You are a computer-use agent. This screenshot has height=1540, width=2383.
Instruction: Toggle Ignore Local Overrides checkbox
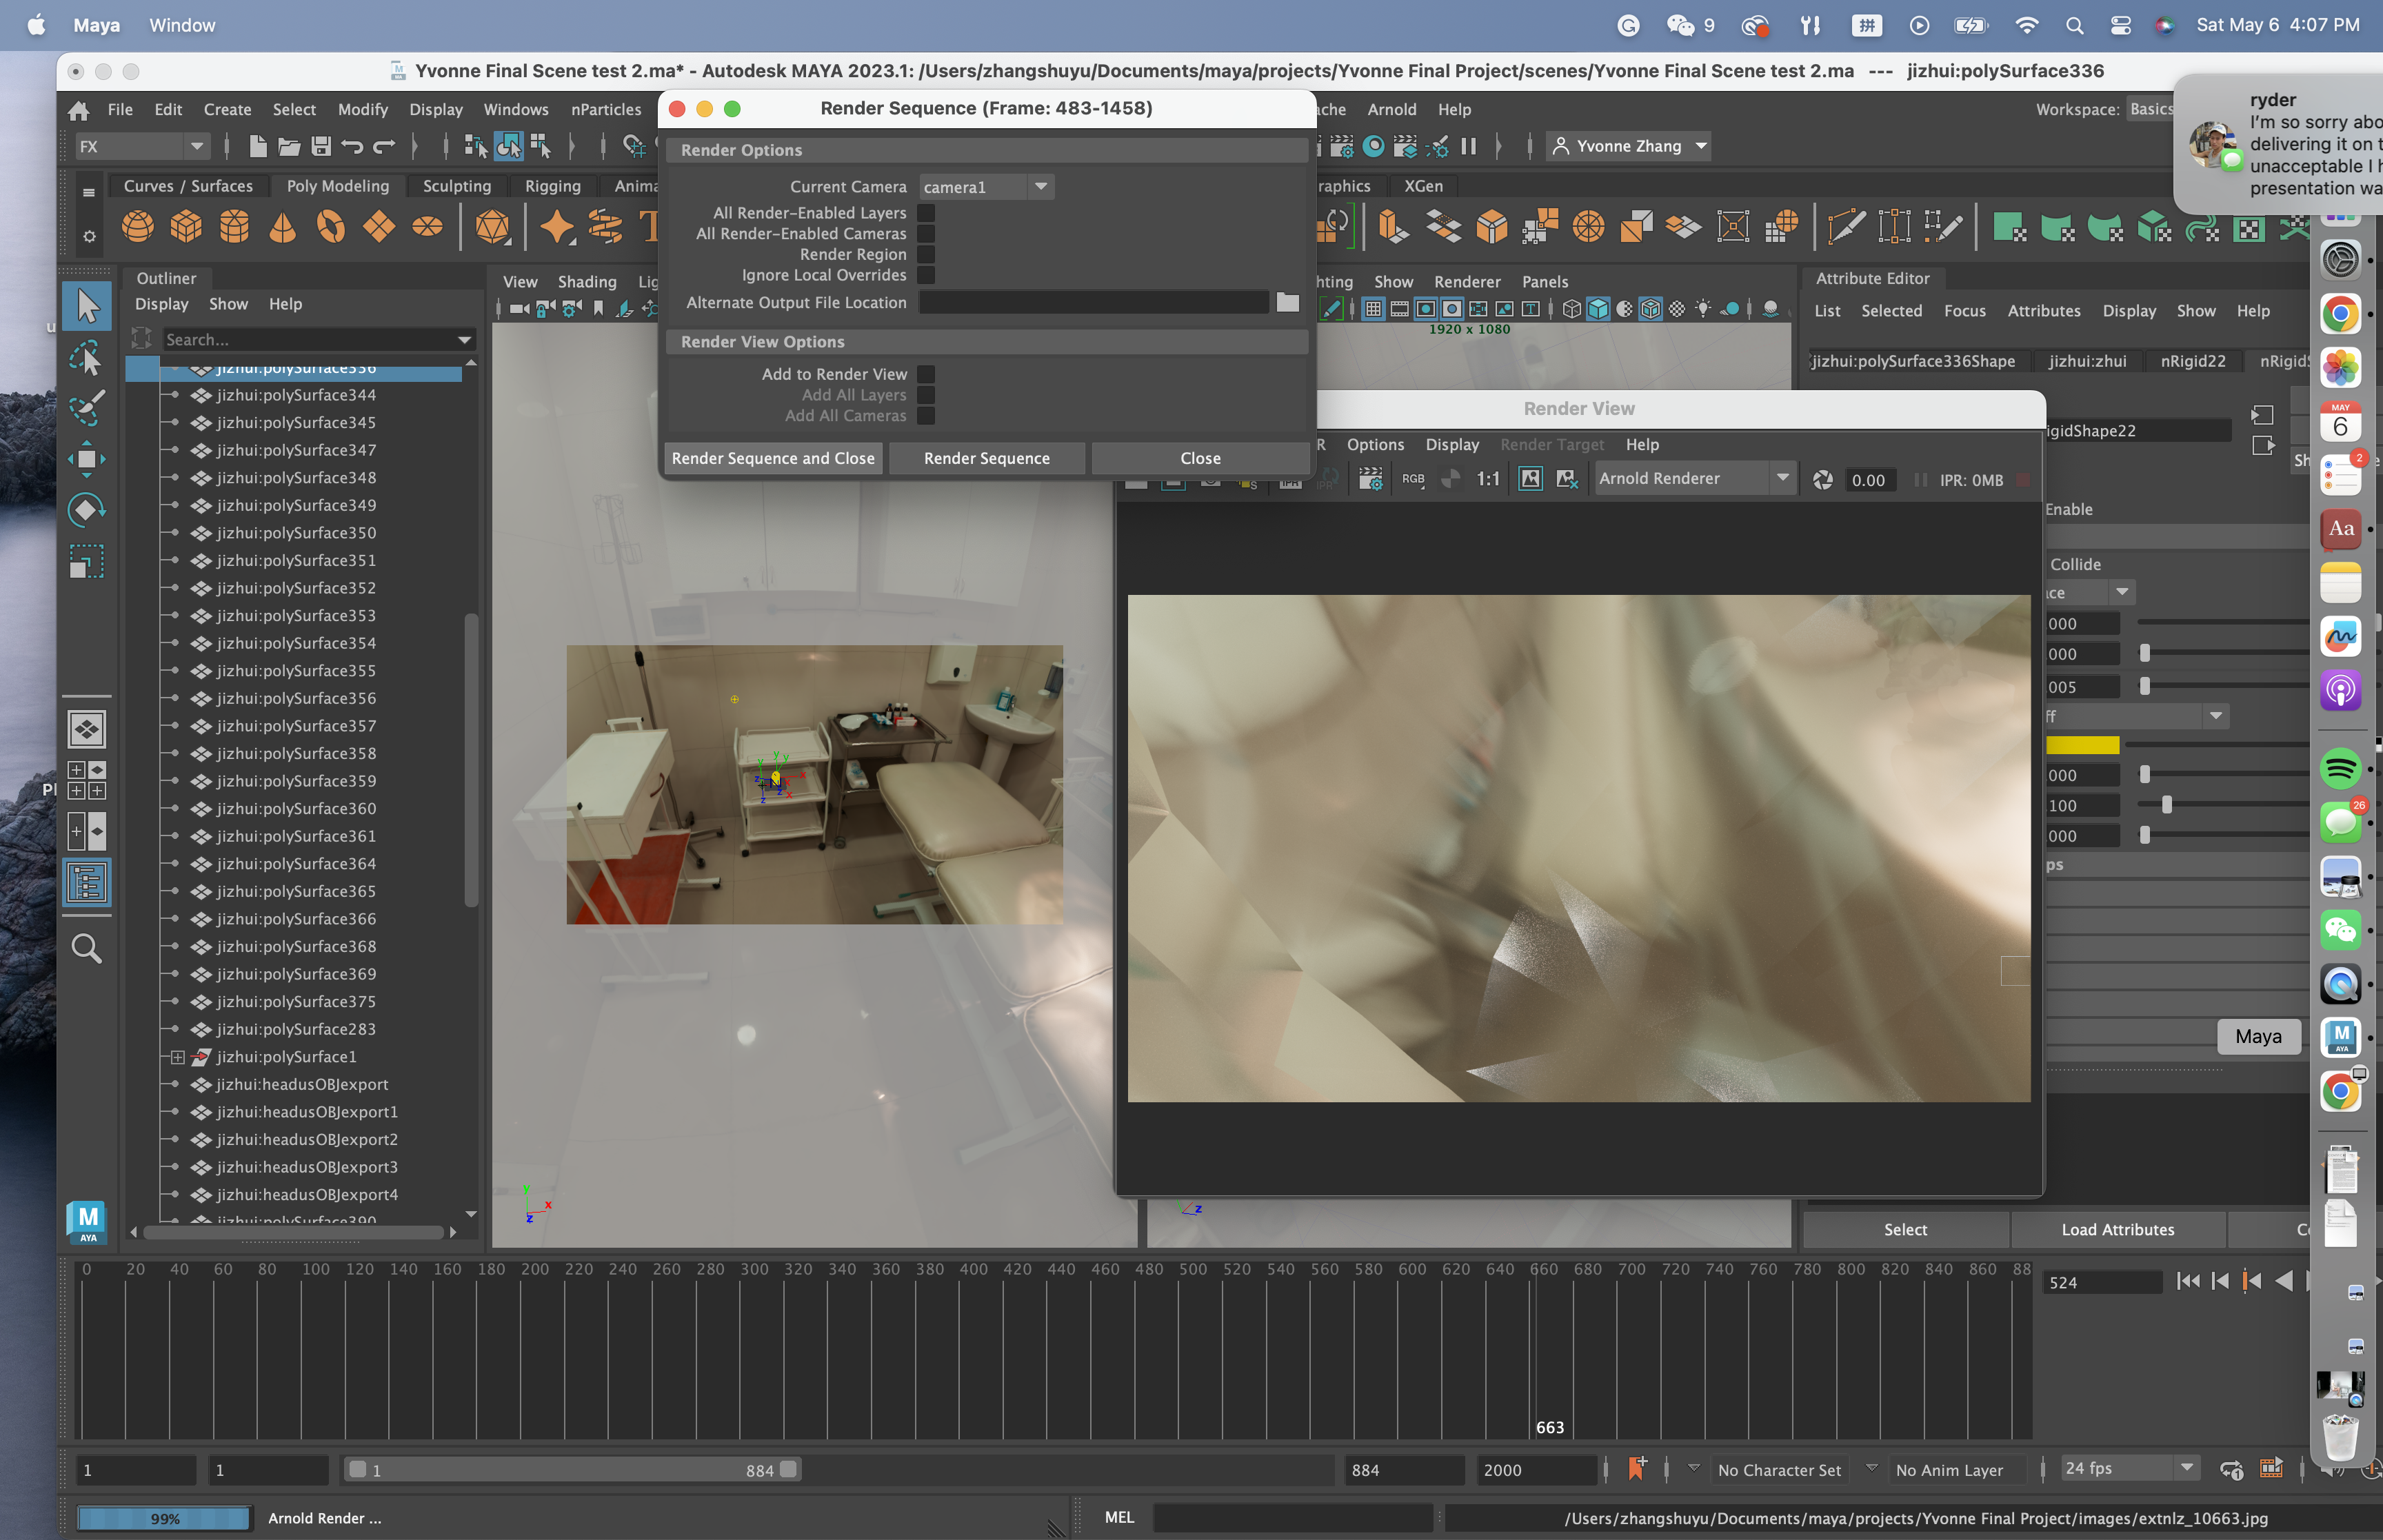click(926, 275)
